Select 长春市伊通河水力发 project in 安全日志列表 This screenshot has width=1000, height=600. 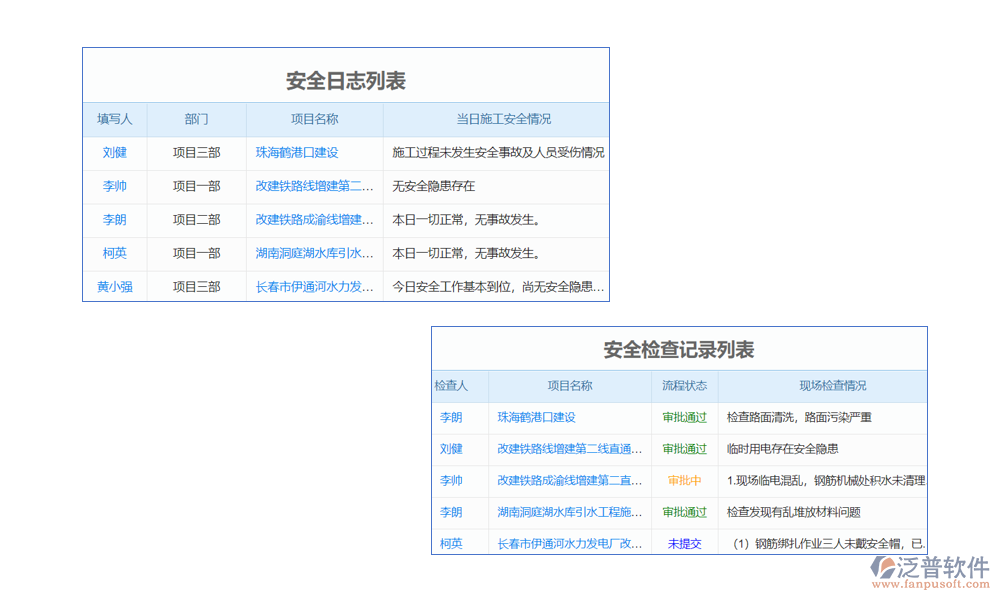point(314,286)
